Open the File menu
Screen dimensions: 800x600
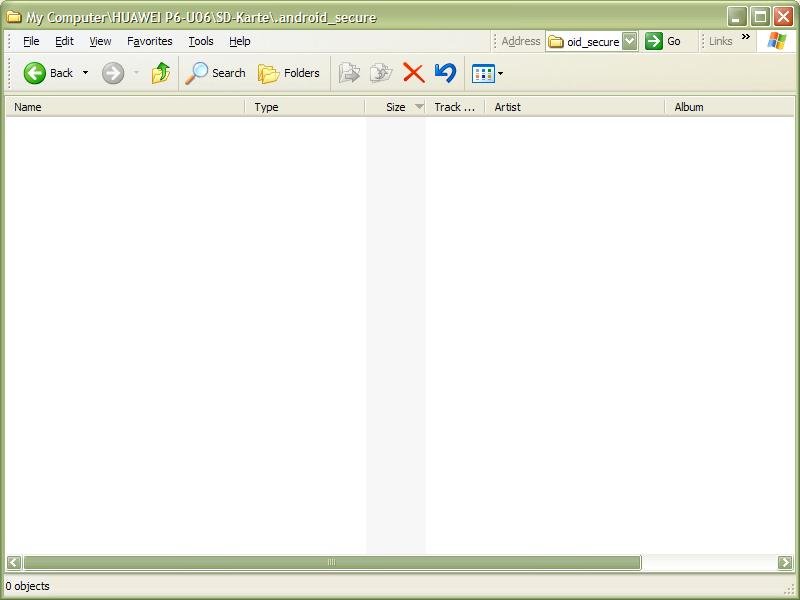31,41
